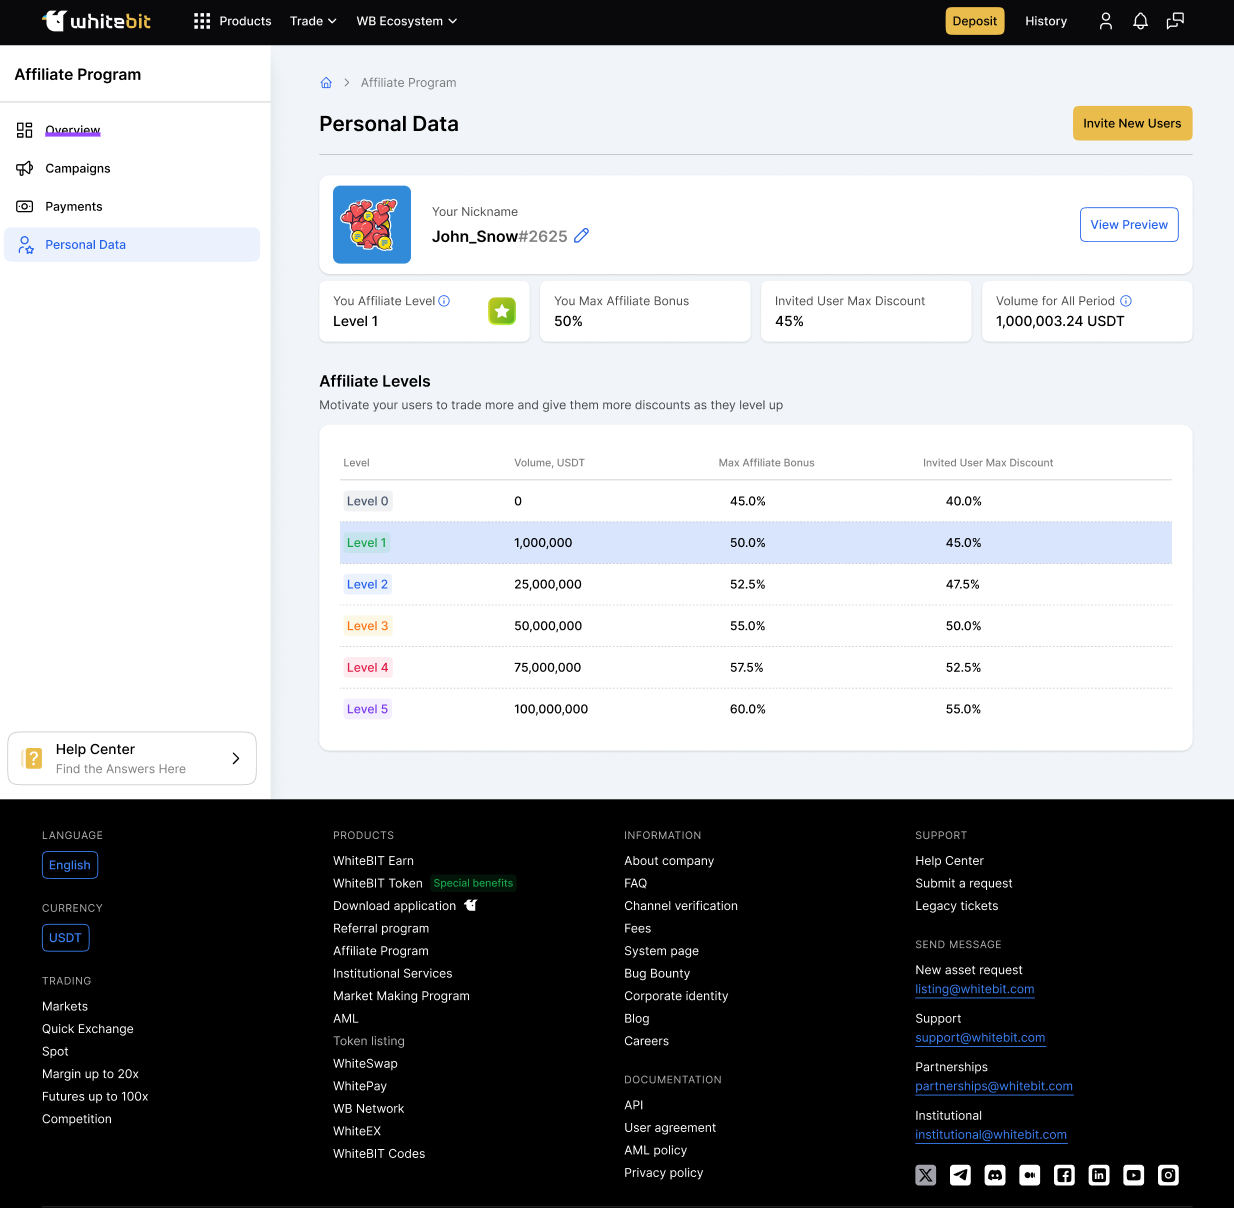Click the pencil icon to edit nickname
1234x1208 pixels.
581,236
